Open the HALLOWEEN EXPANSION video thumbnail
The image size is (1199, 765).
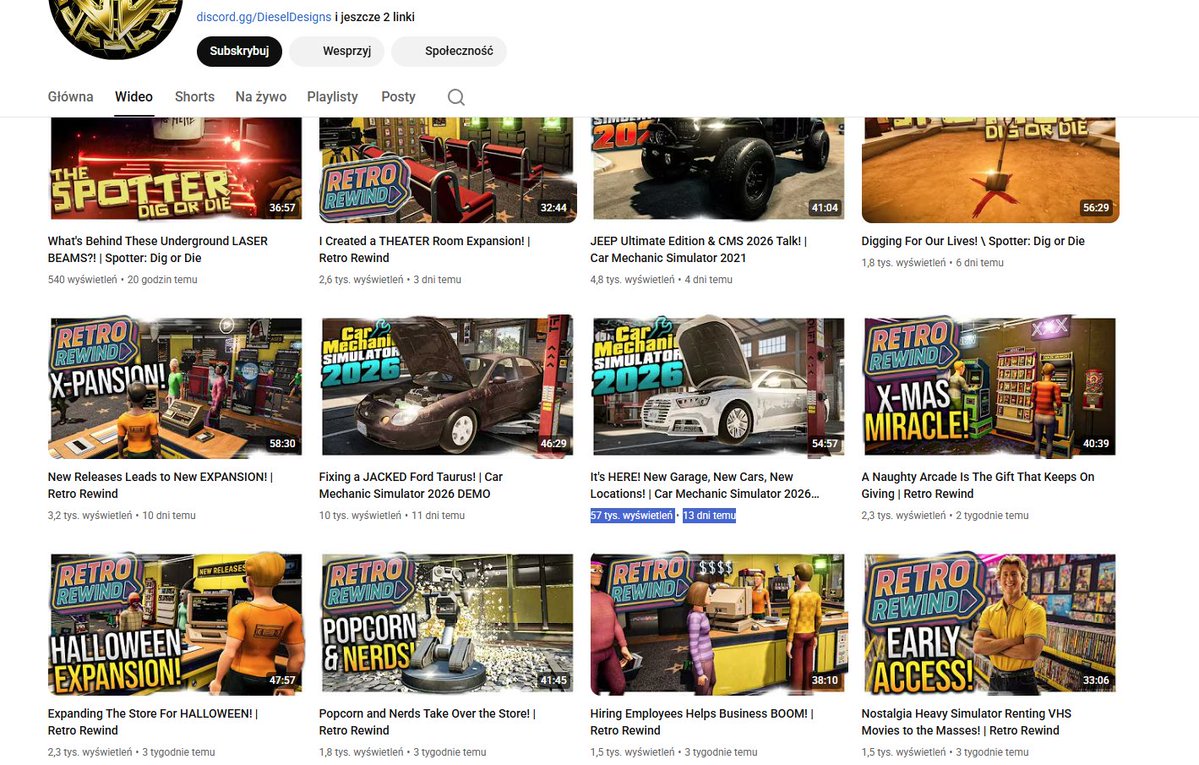pos(174,623)
